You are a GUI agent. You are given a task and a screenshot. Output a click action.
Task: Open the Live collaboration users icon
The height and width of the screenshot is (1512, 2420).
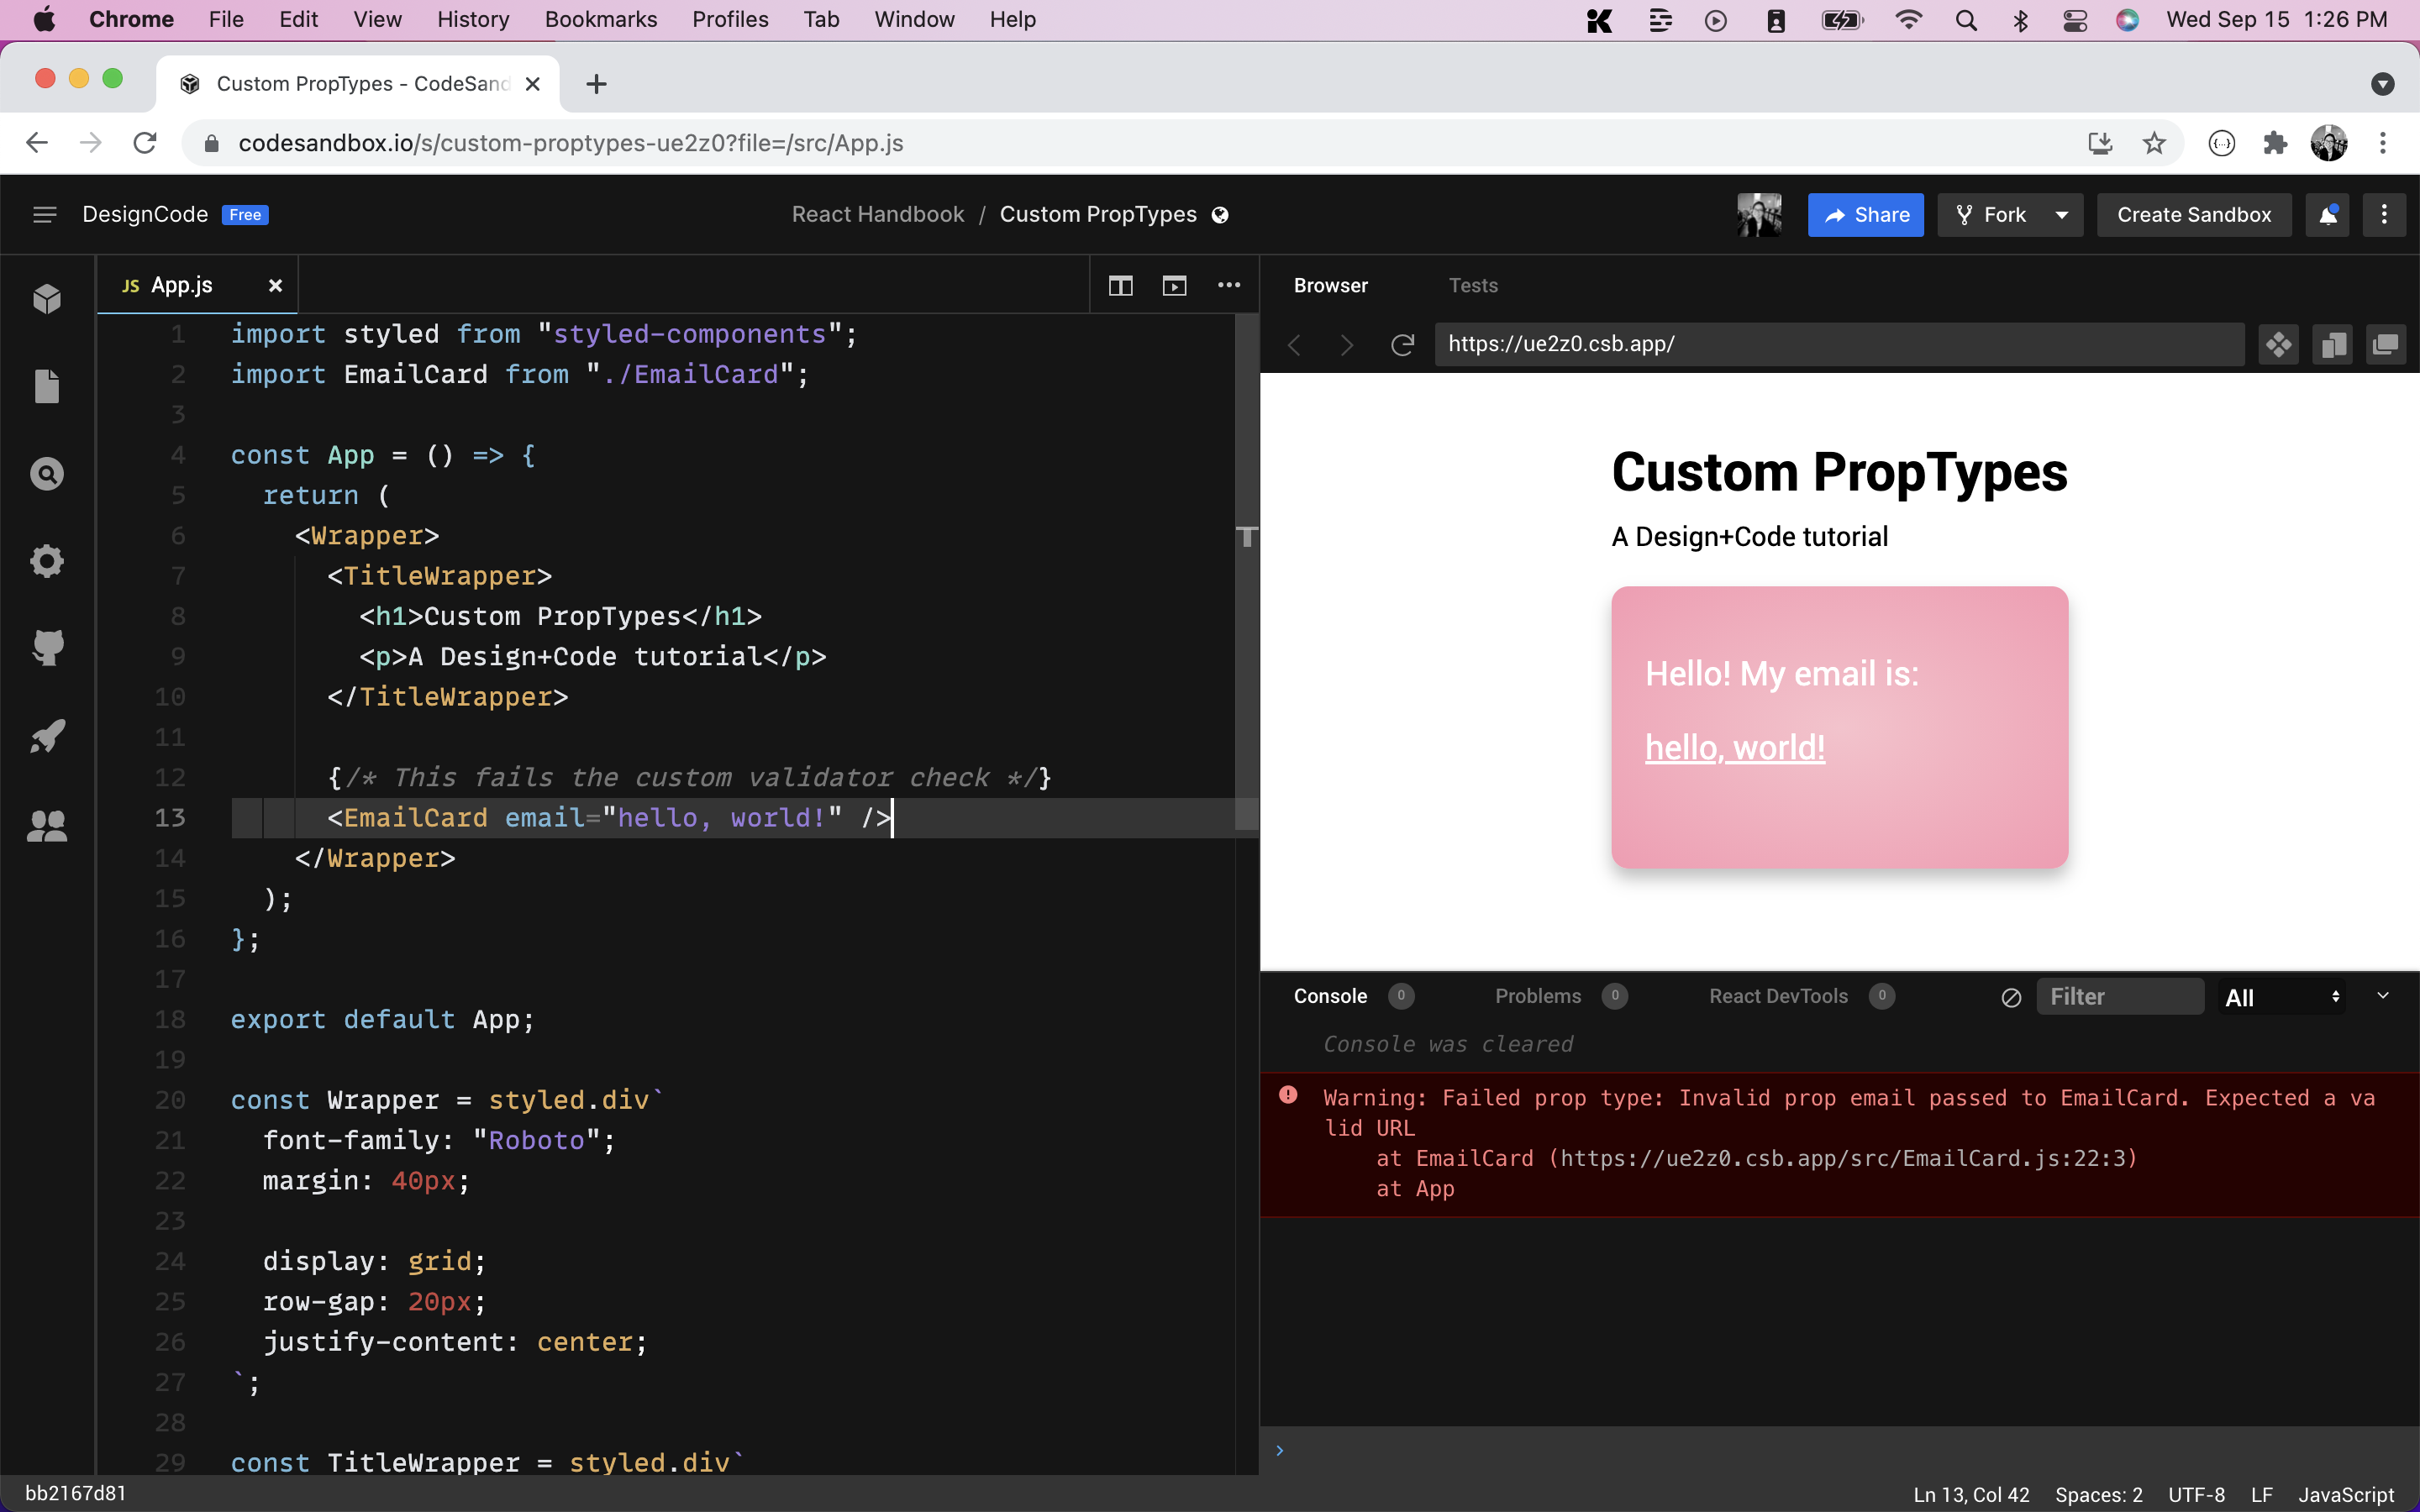[47, 825]
